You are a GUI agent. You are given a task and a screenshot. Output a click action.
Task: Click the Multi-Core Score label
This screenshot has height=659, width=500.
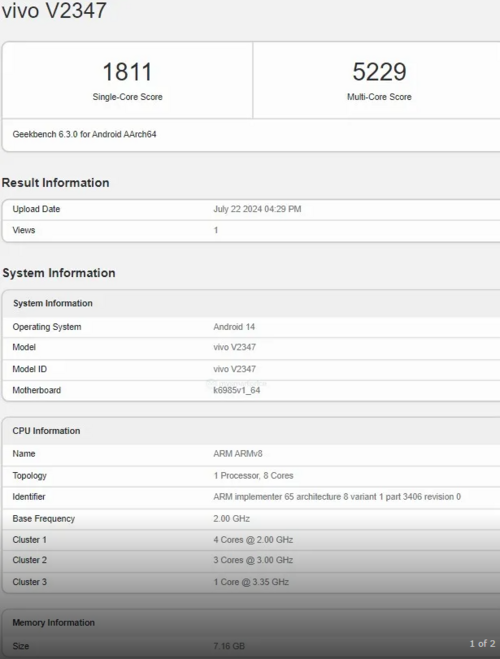click(379, 97)
